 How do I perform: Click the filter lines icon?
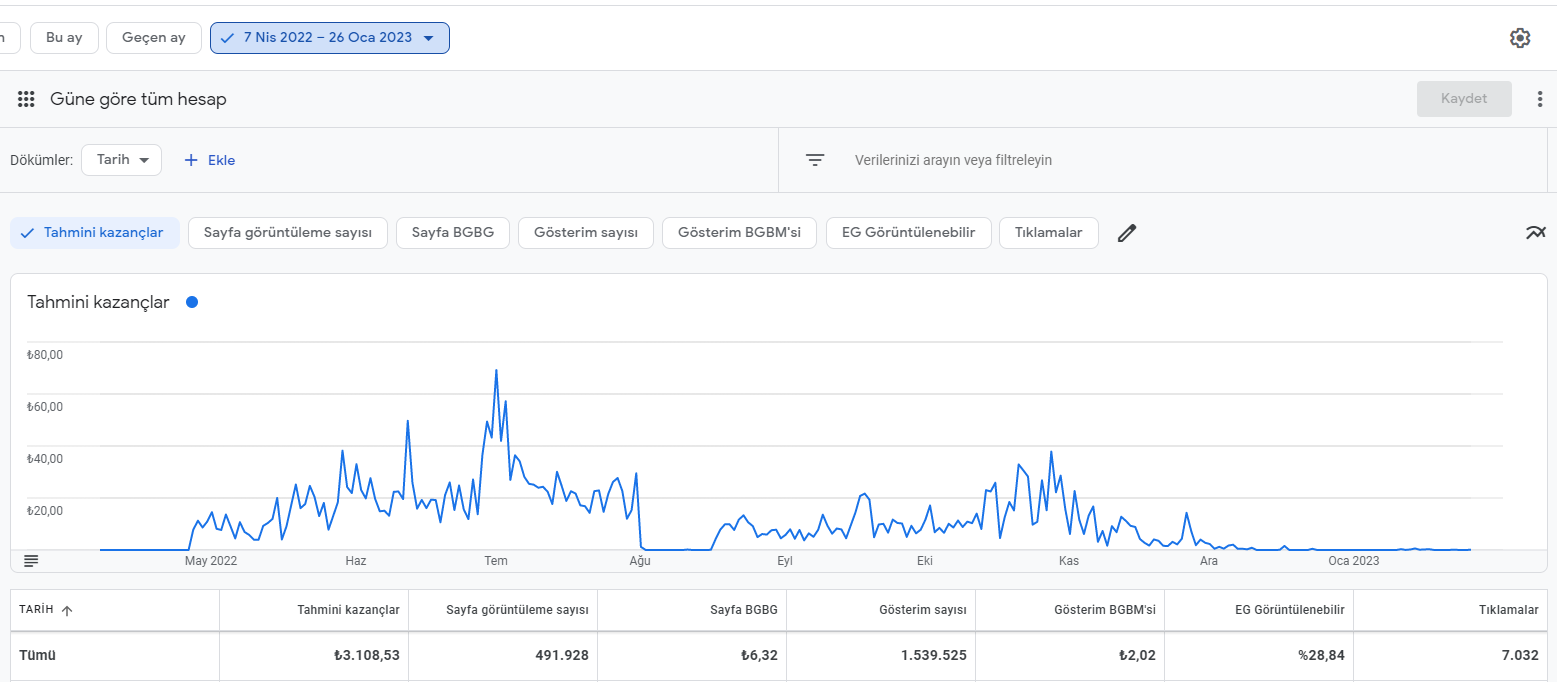point(816,160)
